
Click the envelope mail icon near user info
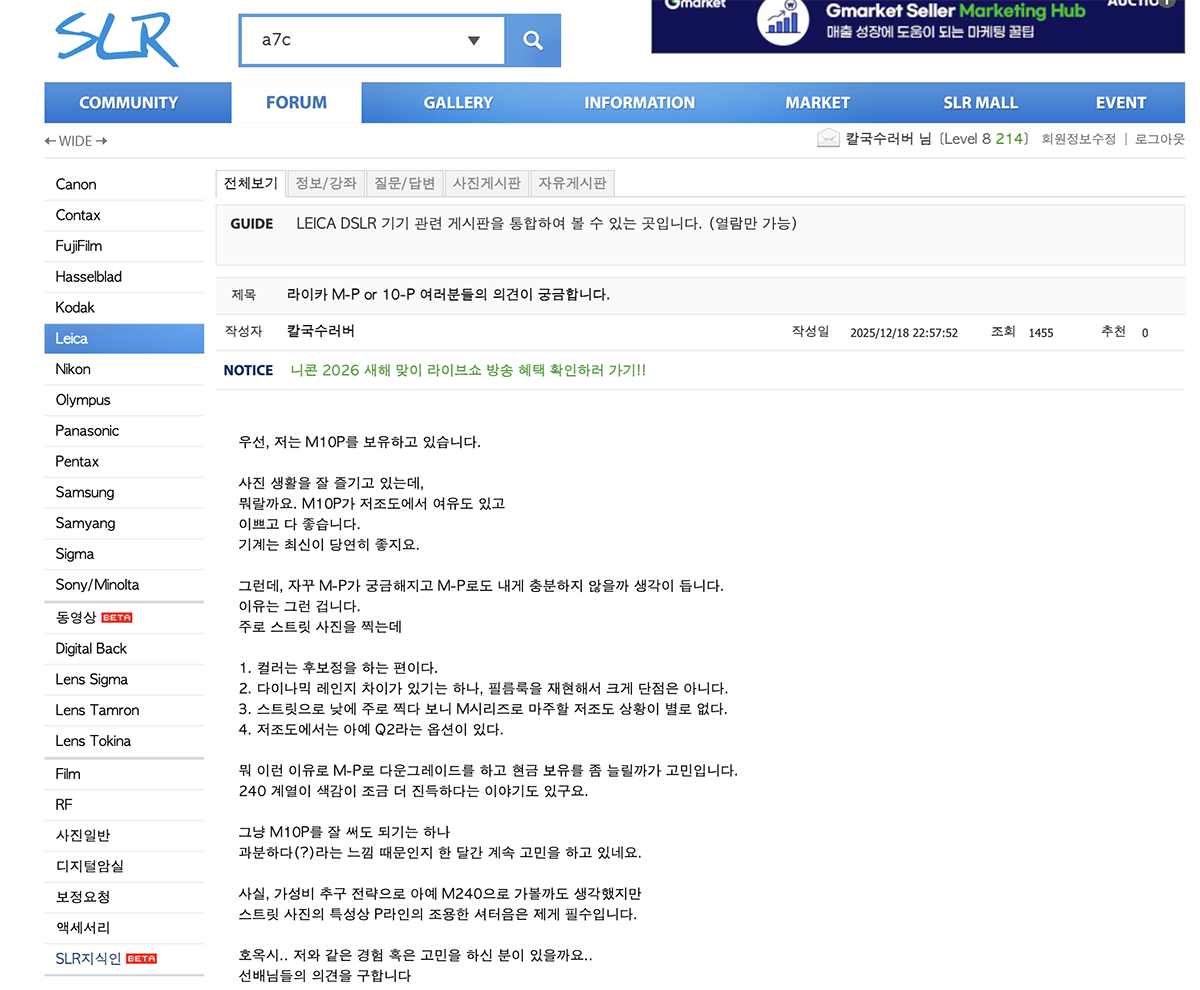(x=827, y=139)
